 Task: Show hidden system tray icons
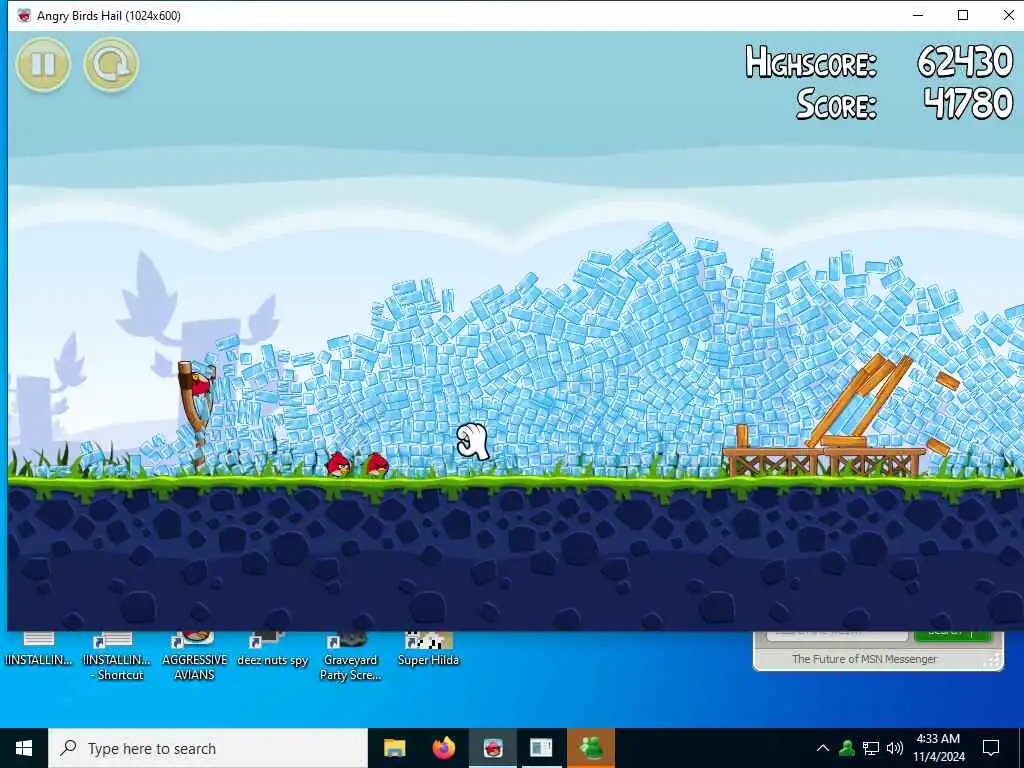[x=823, y=748]
